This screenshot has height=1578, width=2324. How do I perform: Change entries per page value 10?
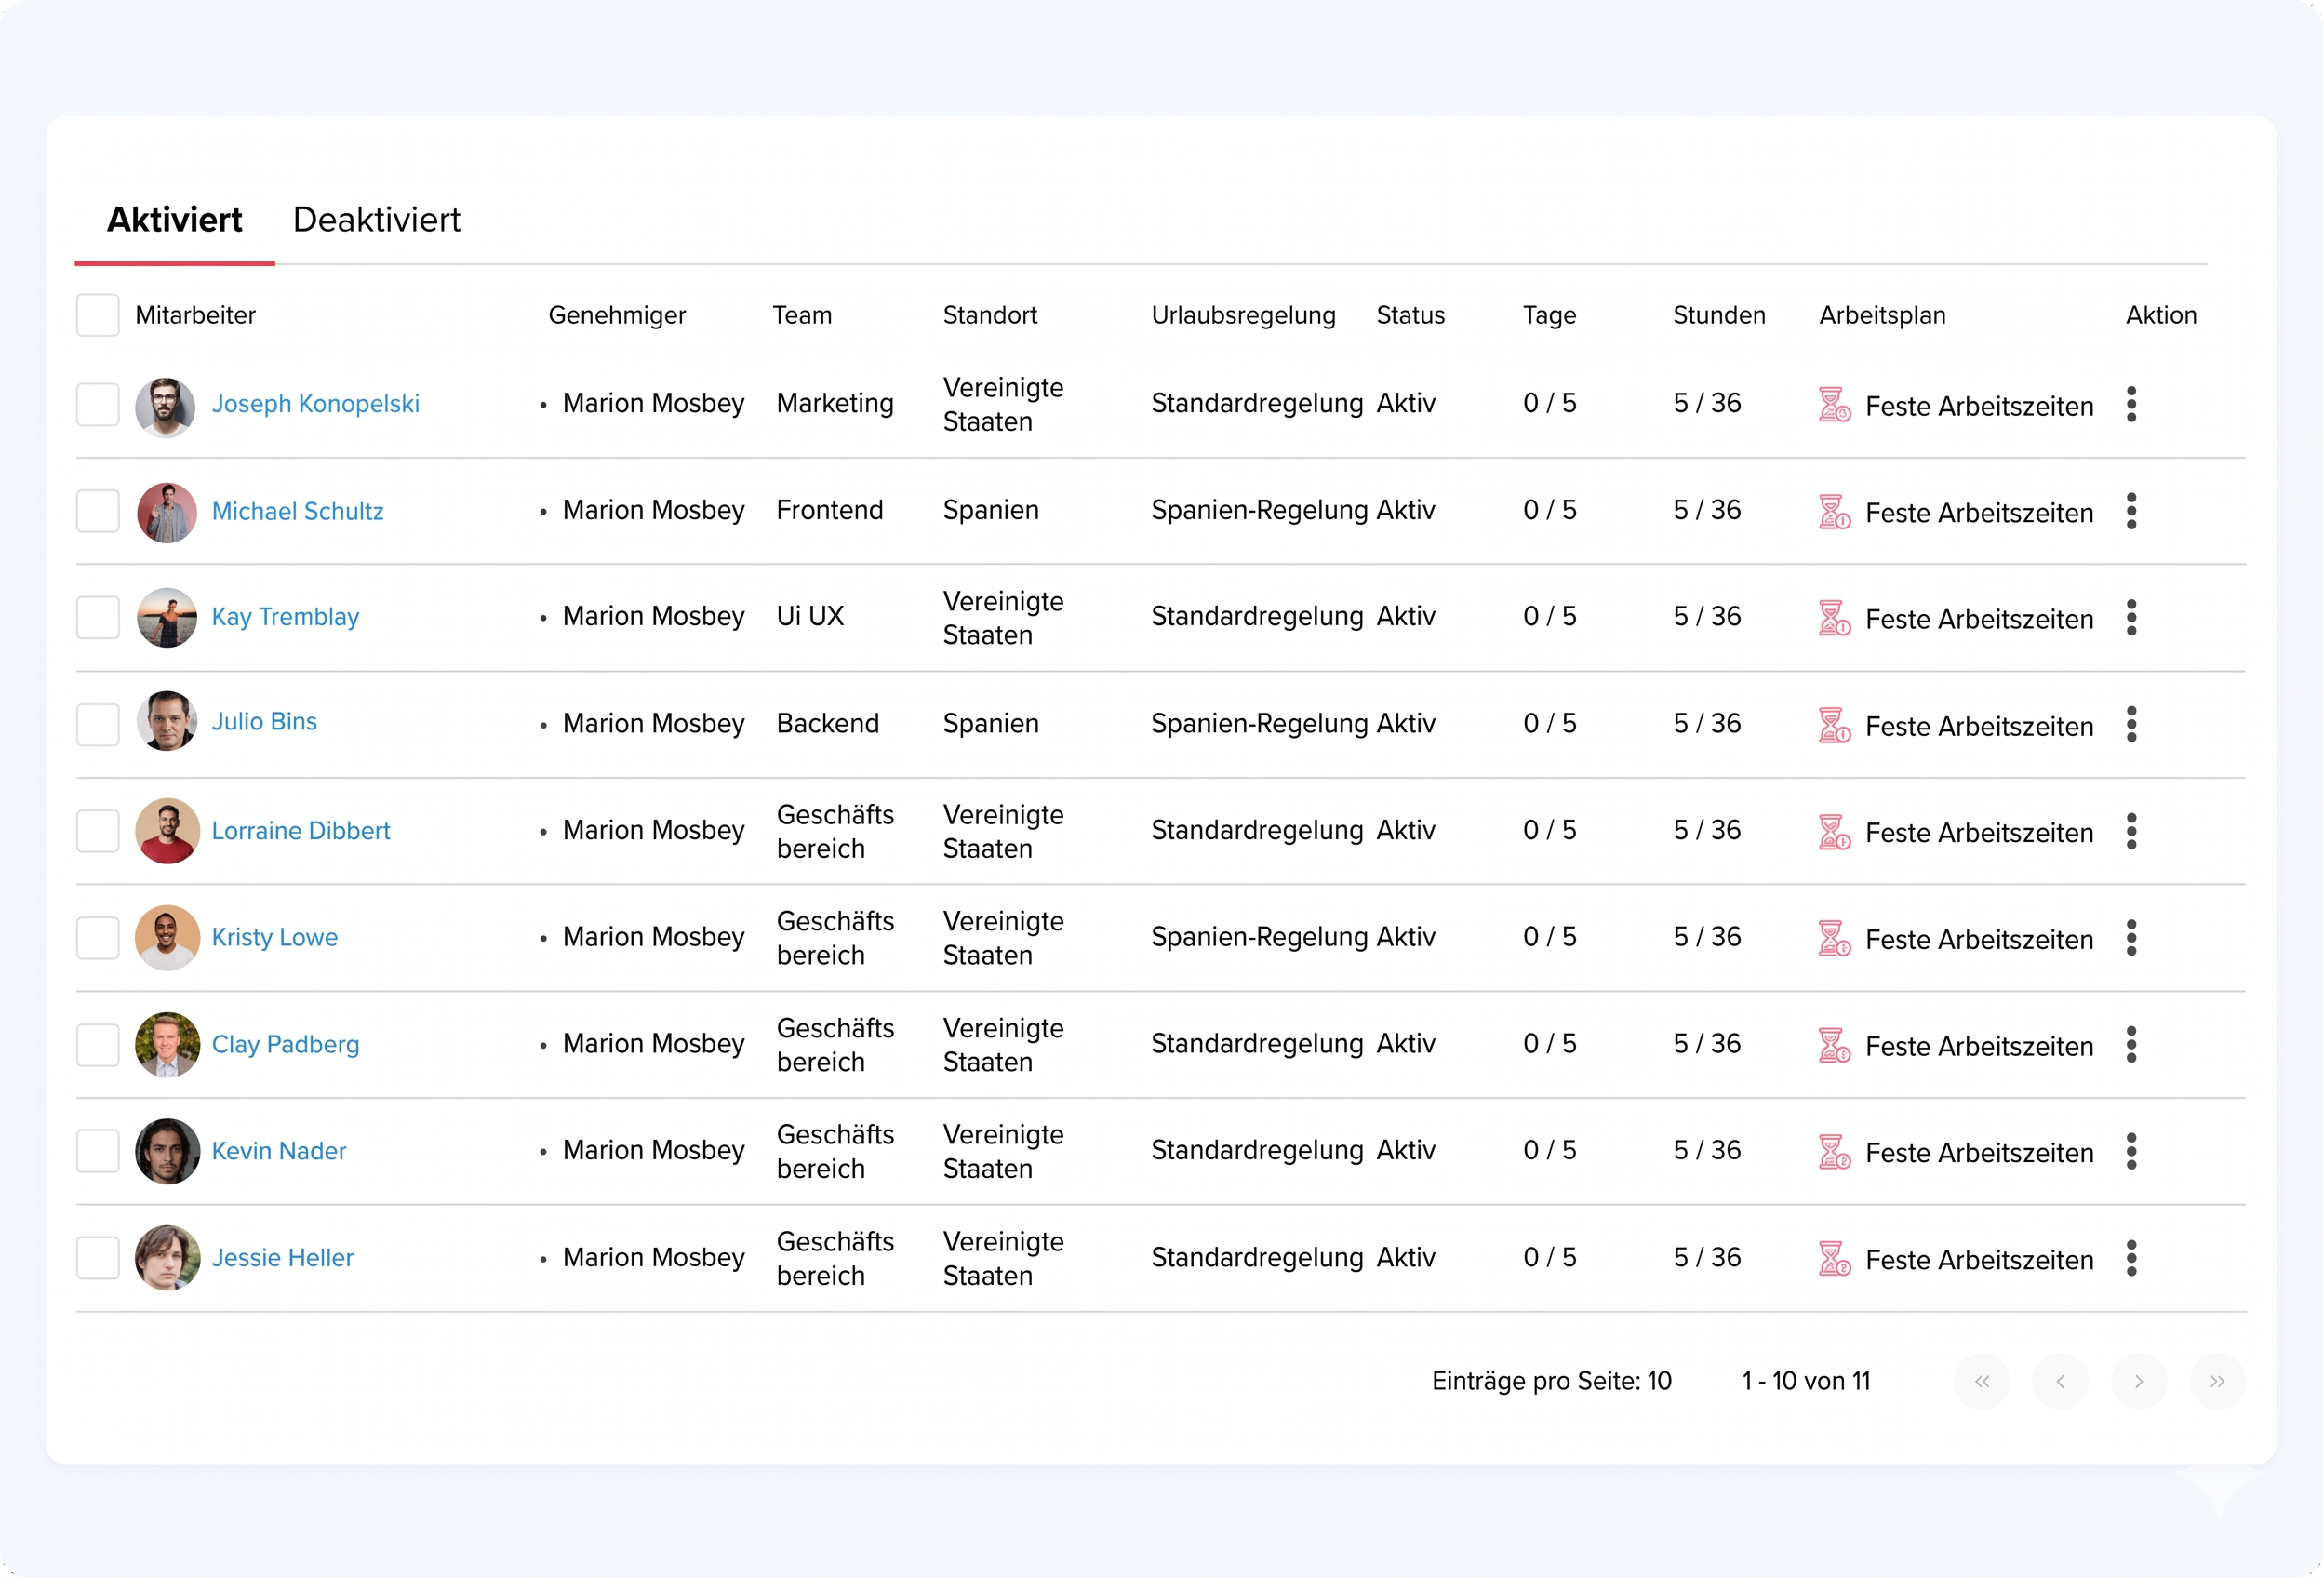1659,1381
